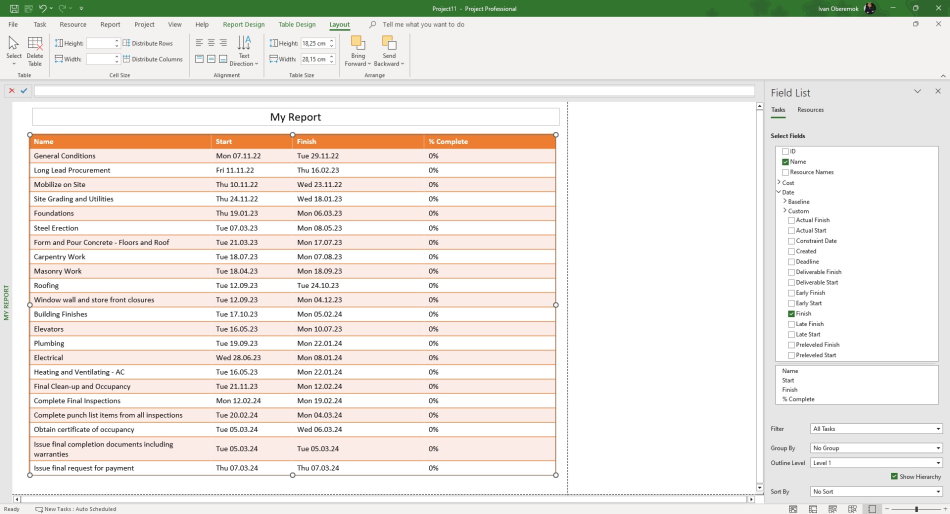Image resolution: width=950 pixels, height=514 pixels.
Task: Collapse the Date field group
Action: [779, 192]
